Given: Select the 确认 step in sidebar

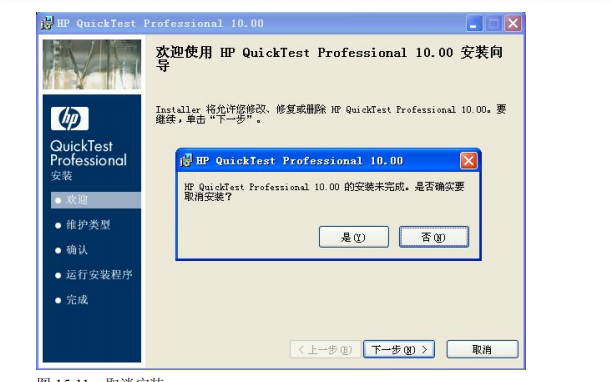Looking at the screenshot, I should pyautogui.click(x=72, y=250).
